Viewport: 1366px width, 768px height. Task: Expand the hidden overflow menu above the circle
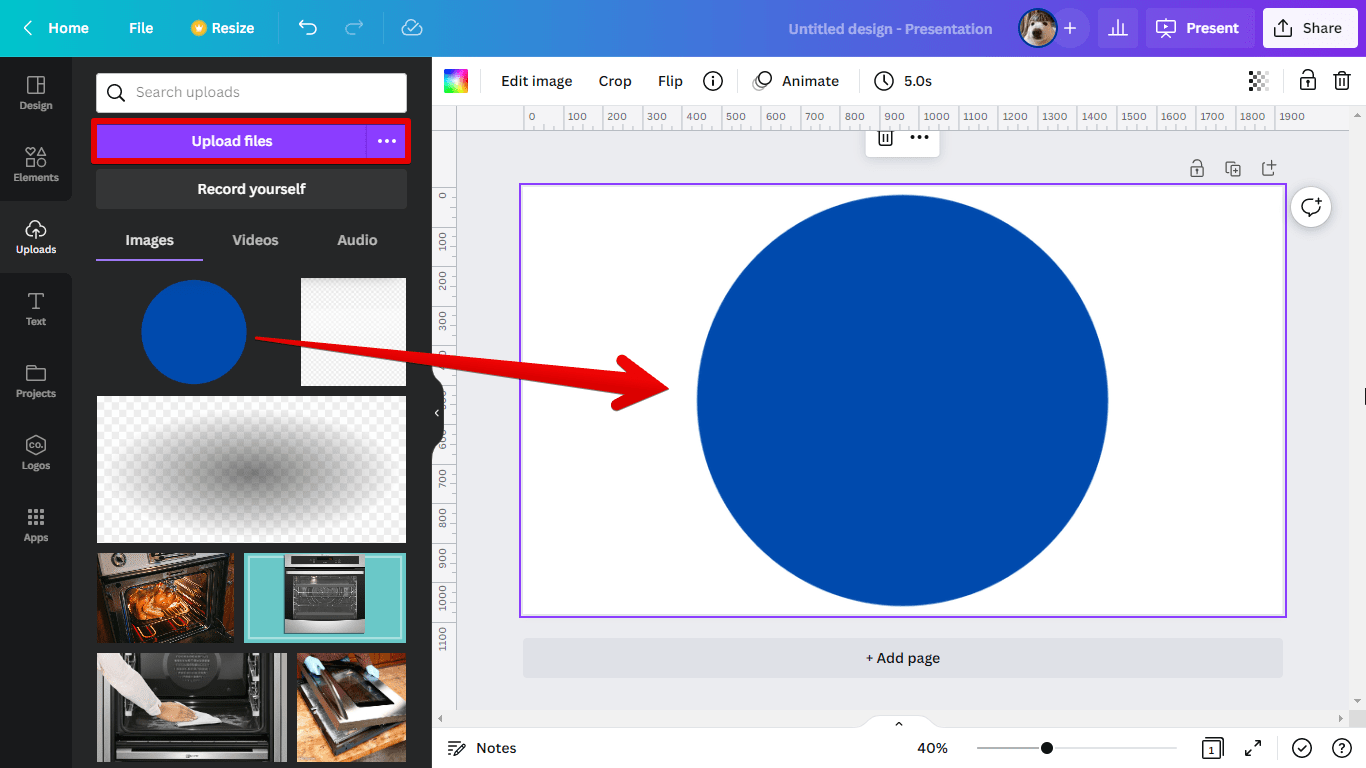919,138
